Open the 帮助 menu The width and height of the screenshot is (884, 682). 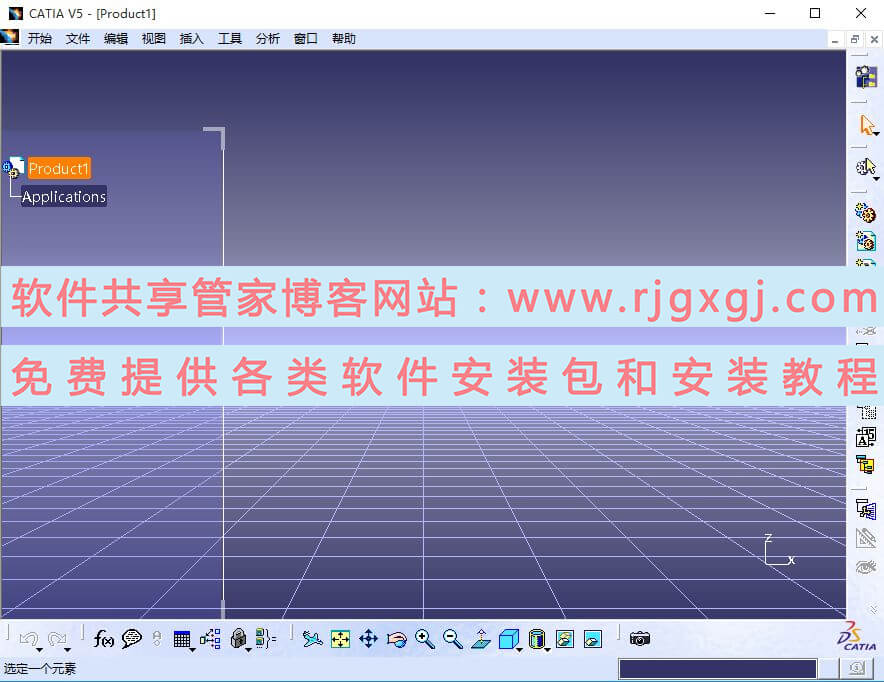click(344, 38)
